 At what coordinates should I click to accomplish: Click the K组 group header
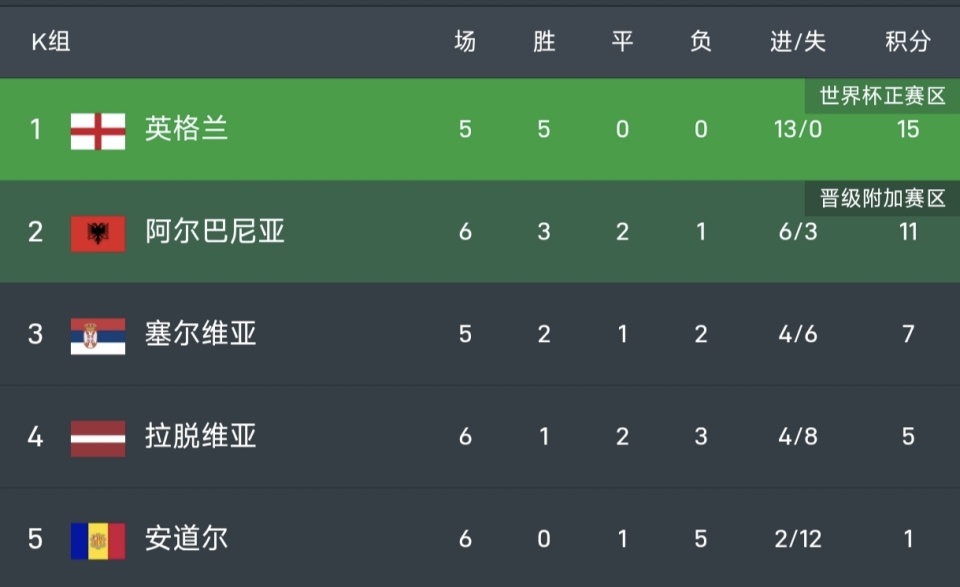point(50,42)
